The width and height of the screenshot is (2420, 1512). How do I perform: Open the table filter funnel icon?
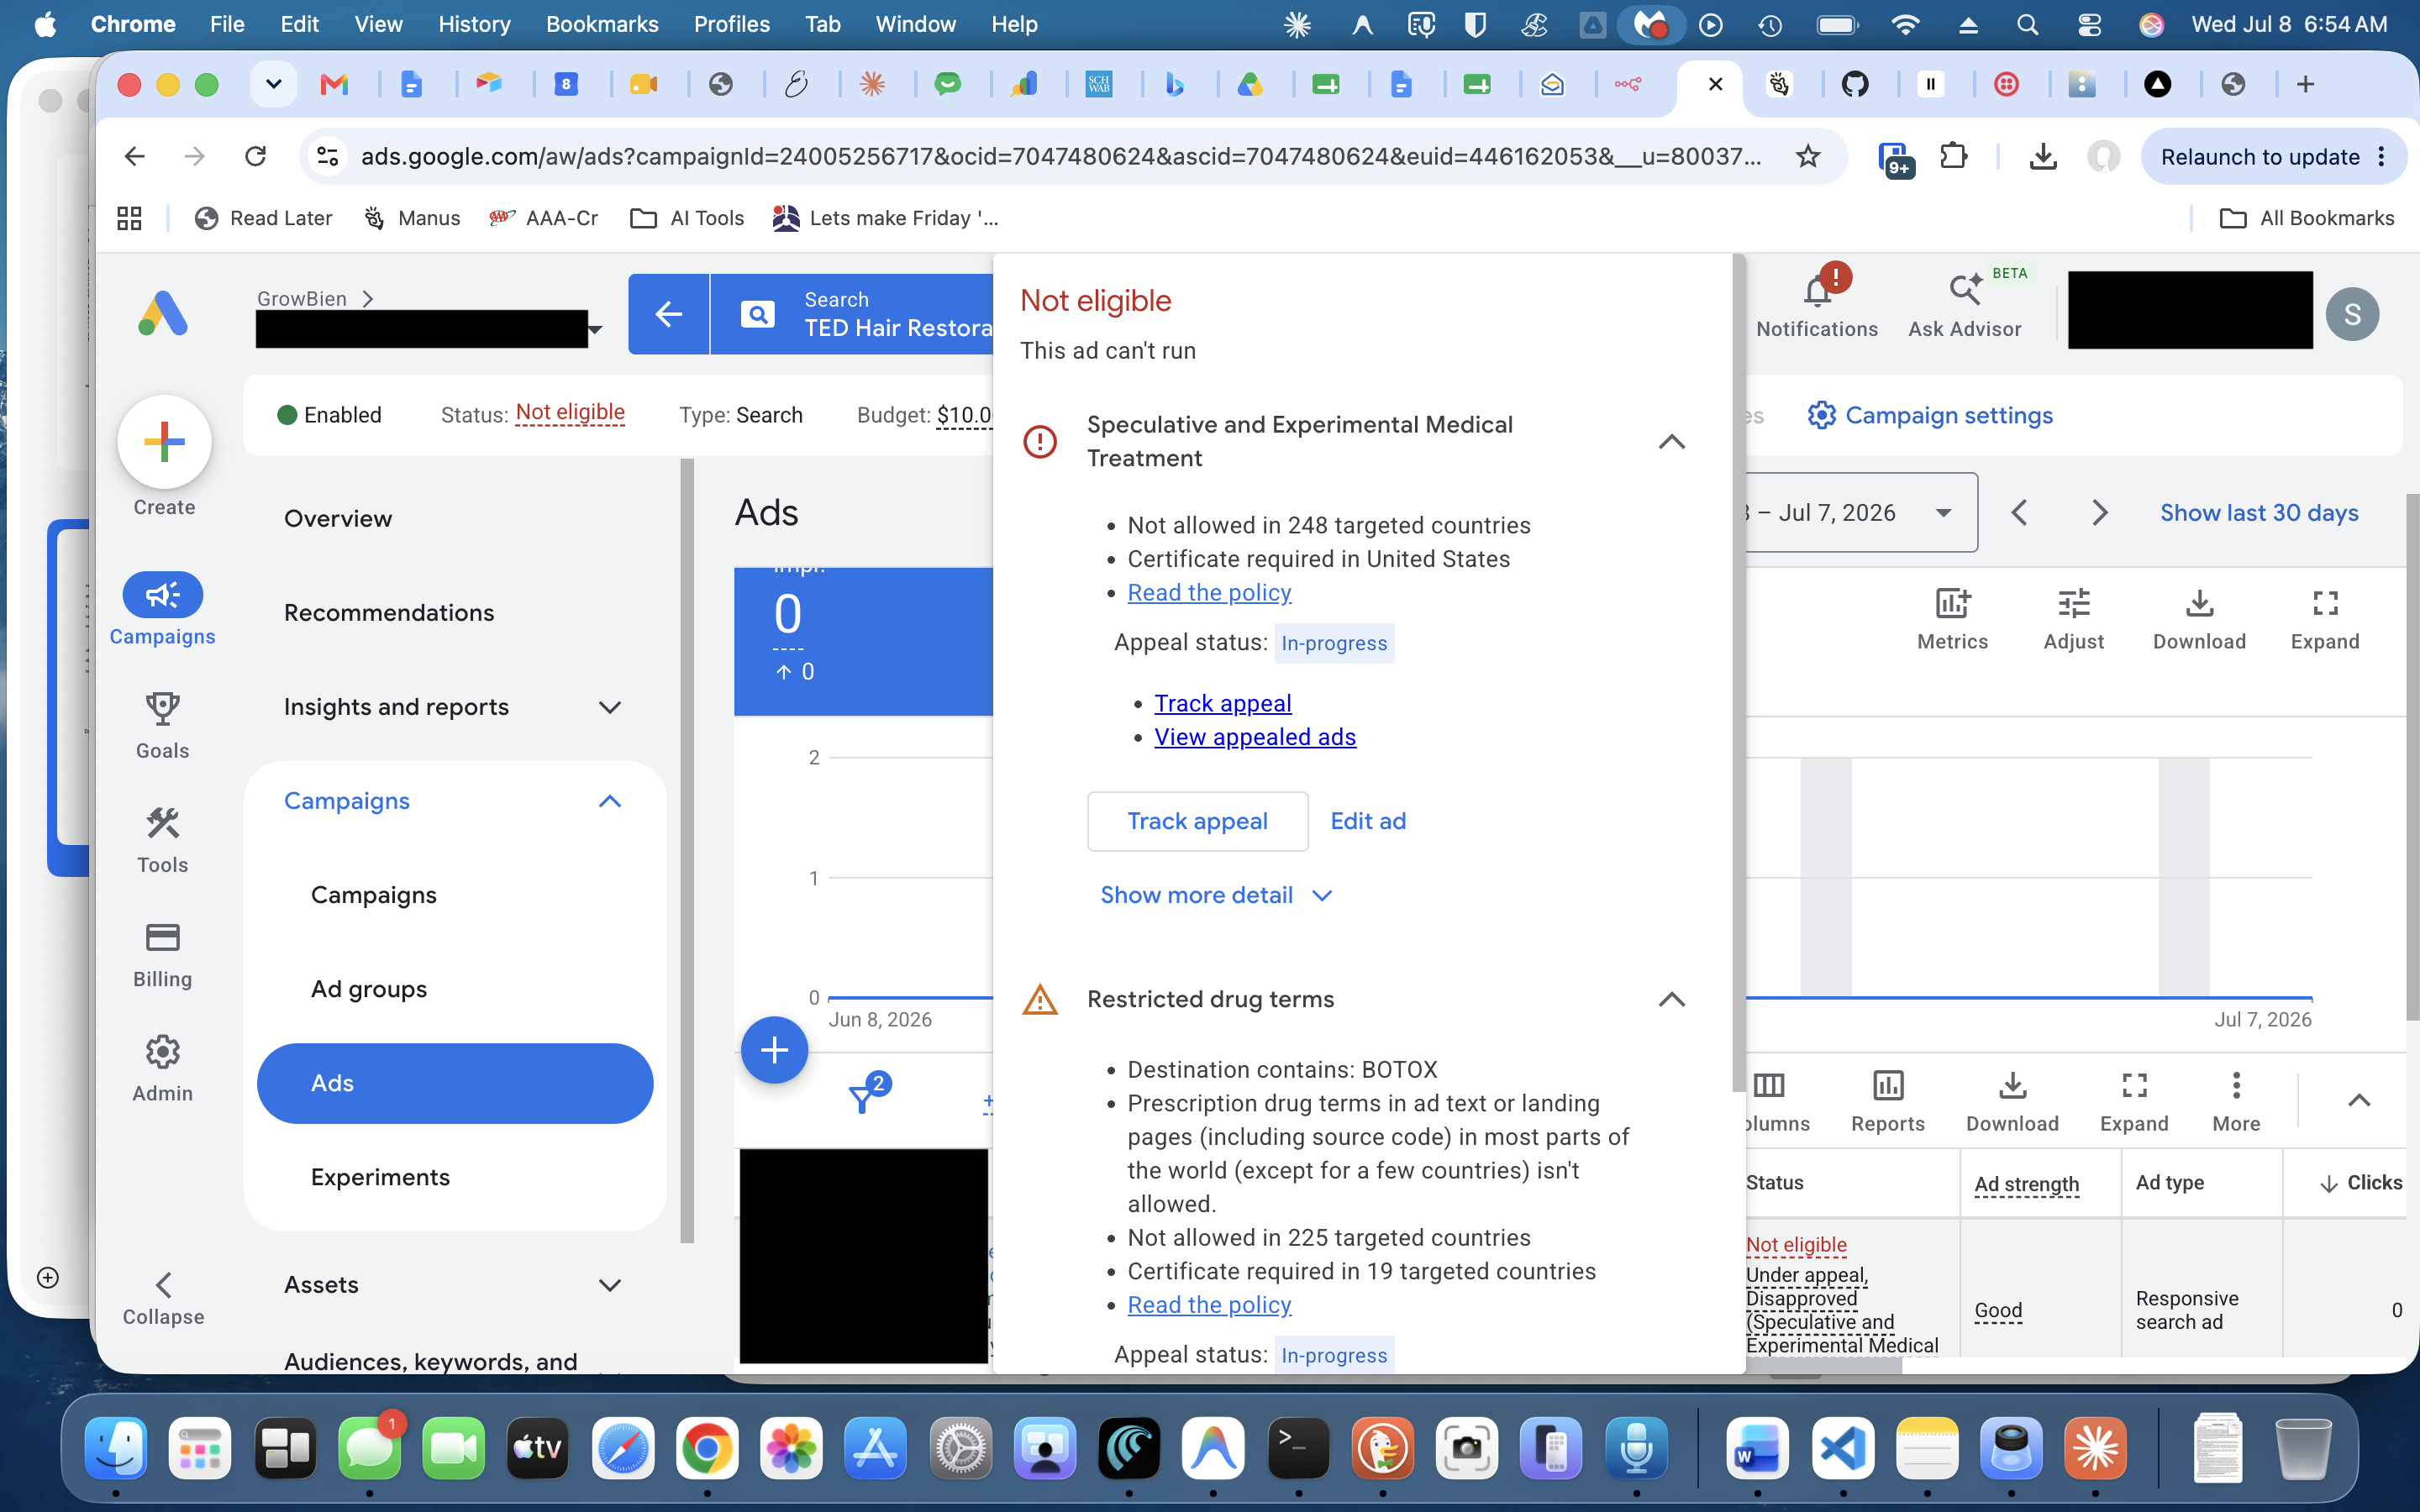[x=861, y=1099]
